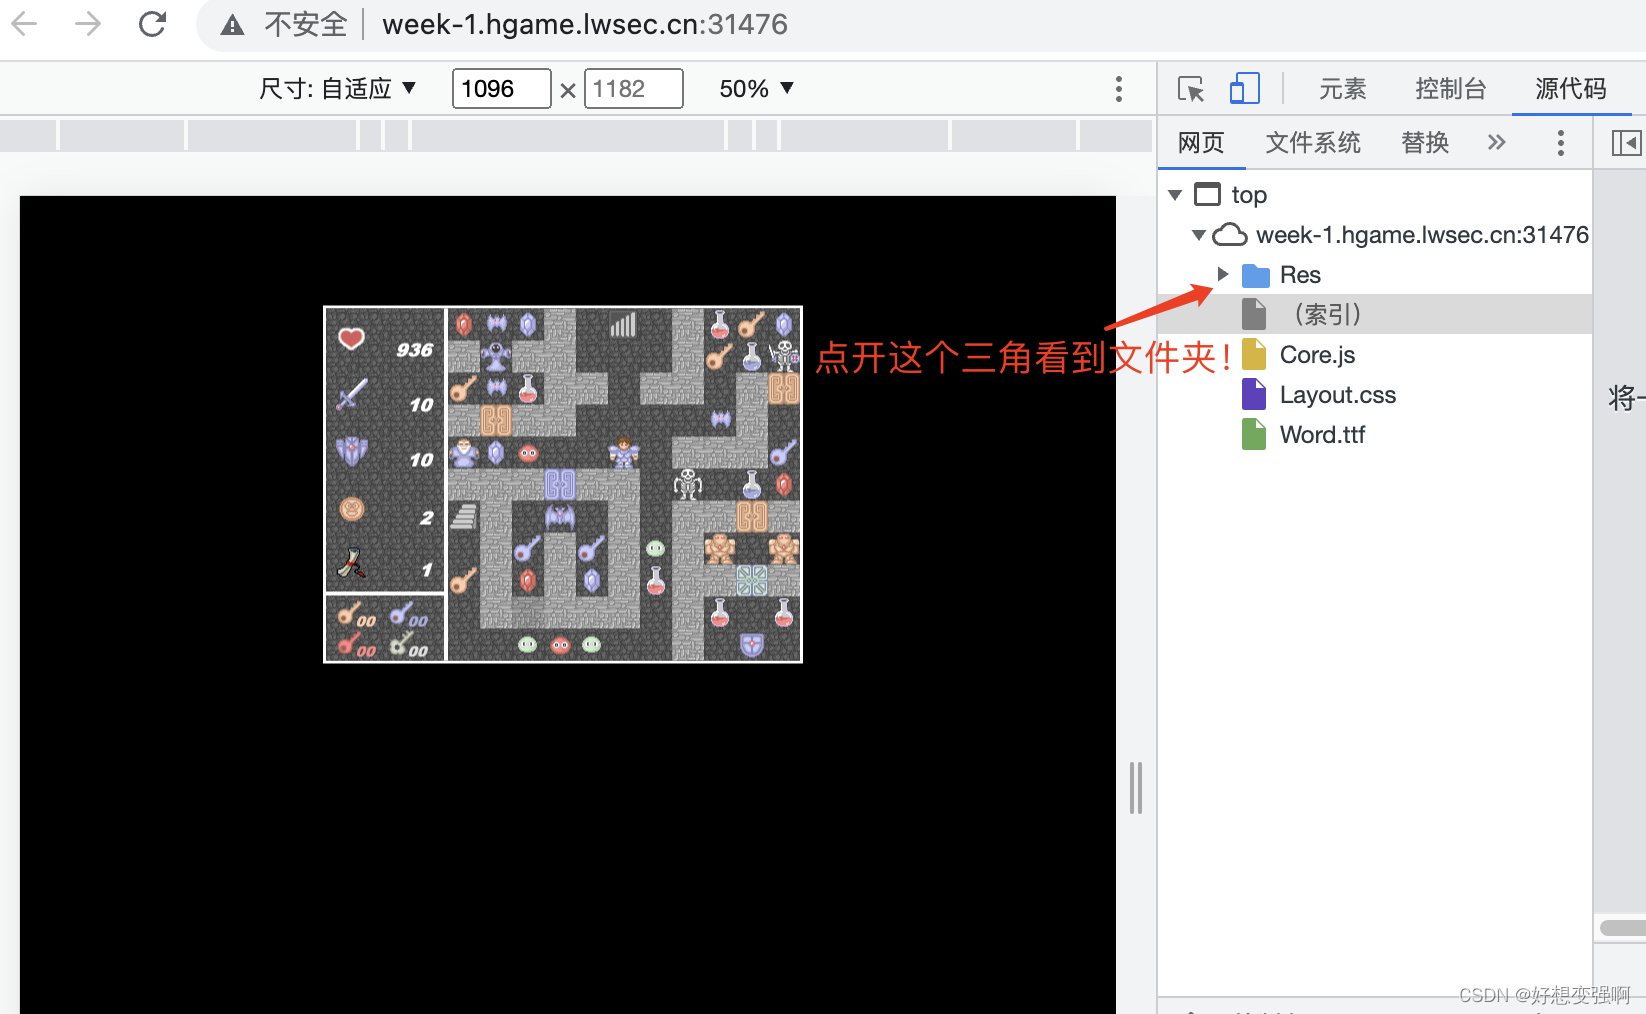Go back with the browser back arrow
Screen dimensions: 1646x1014
coord(24,24)
